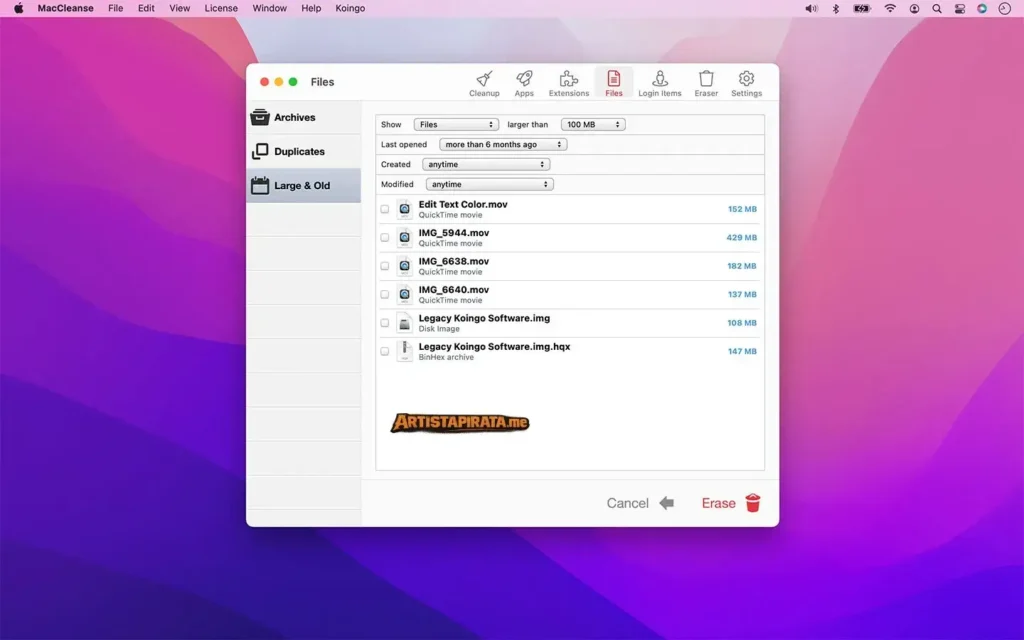This screenshot has height=640, width=1024.
Task: Open MacCleanse Settings via gear icon
Action: click(x=746, y=82)
